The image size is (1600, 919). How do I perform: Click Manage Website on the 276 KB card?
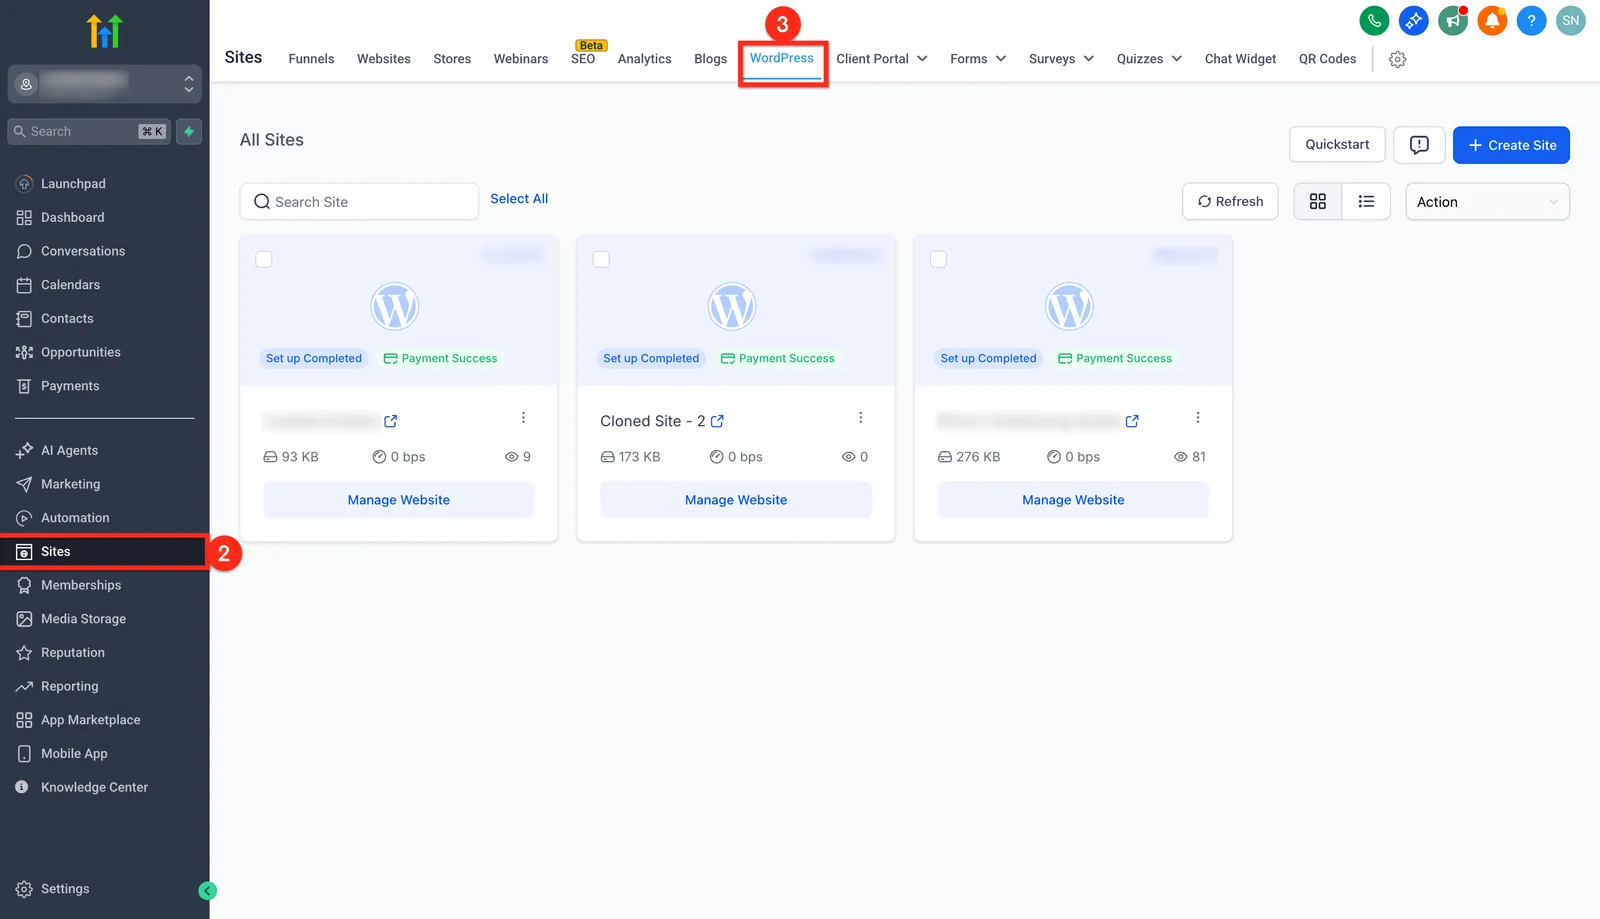[x=1073, y=500]
